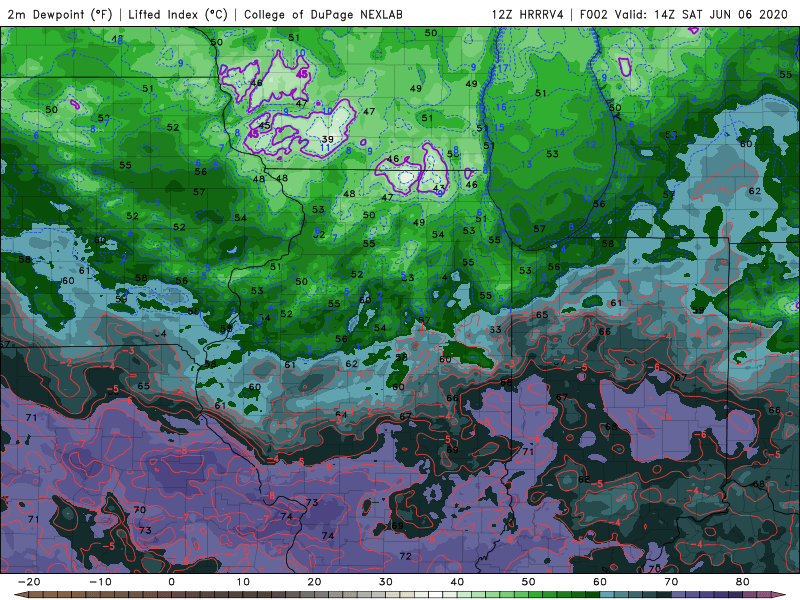800x600 pixels.
Task: Click the "F002 Valid: 14Z SAT JUN 06 2020" text
Action: click(x=684, y=14)
